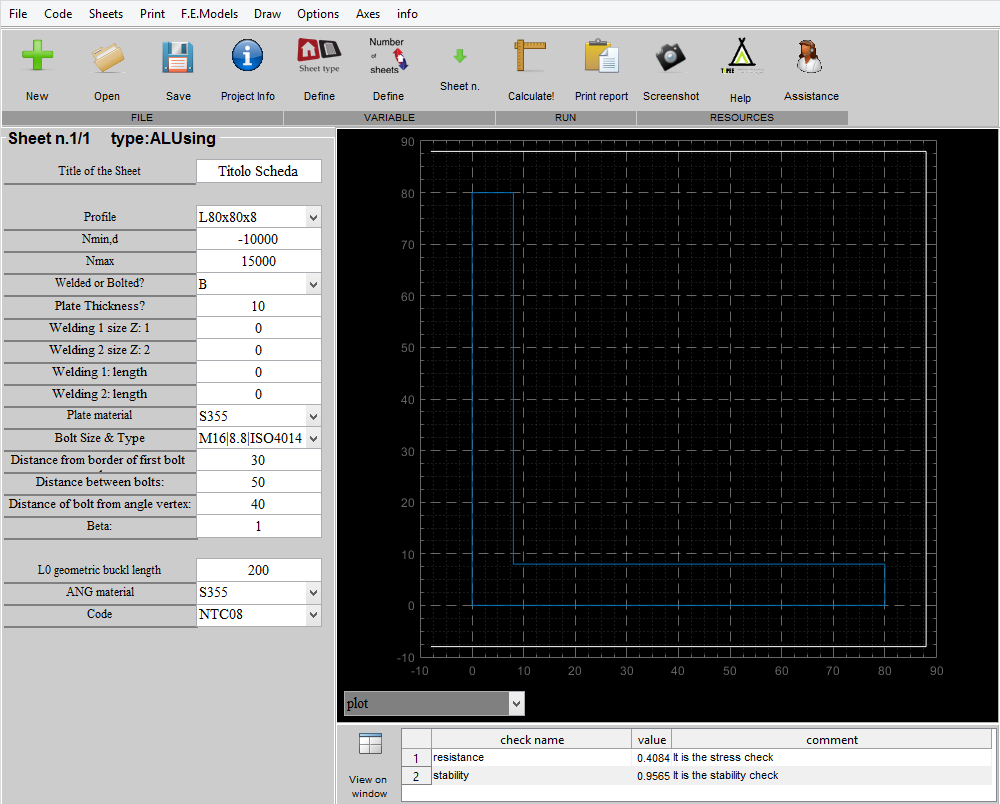
Task: Open a file with the folder icon
Action: pos(107,57)
